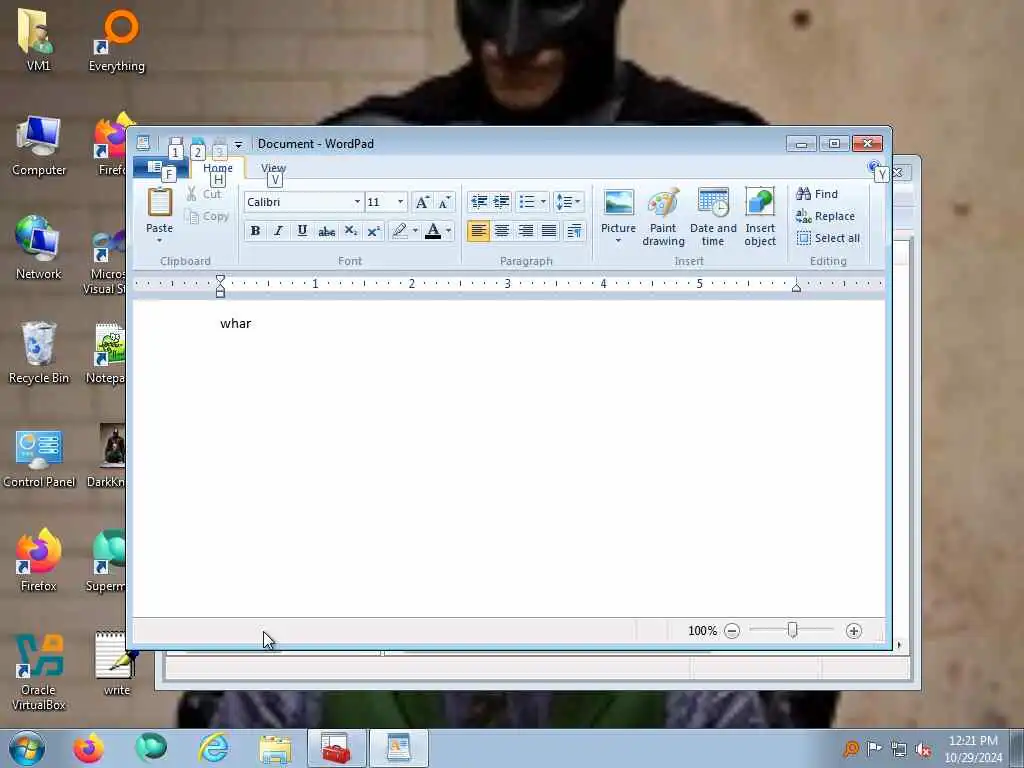
Task: Open the WordPad file menu button
Action: (160, 167)
